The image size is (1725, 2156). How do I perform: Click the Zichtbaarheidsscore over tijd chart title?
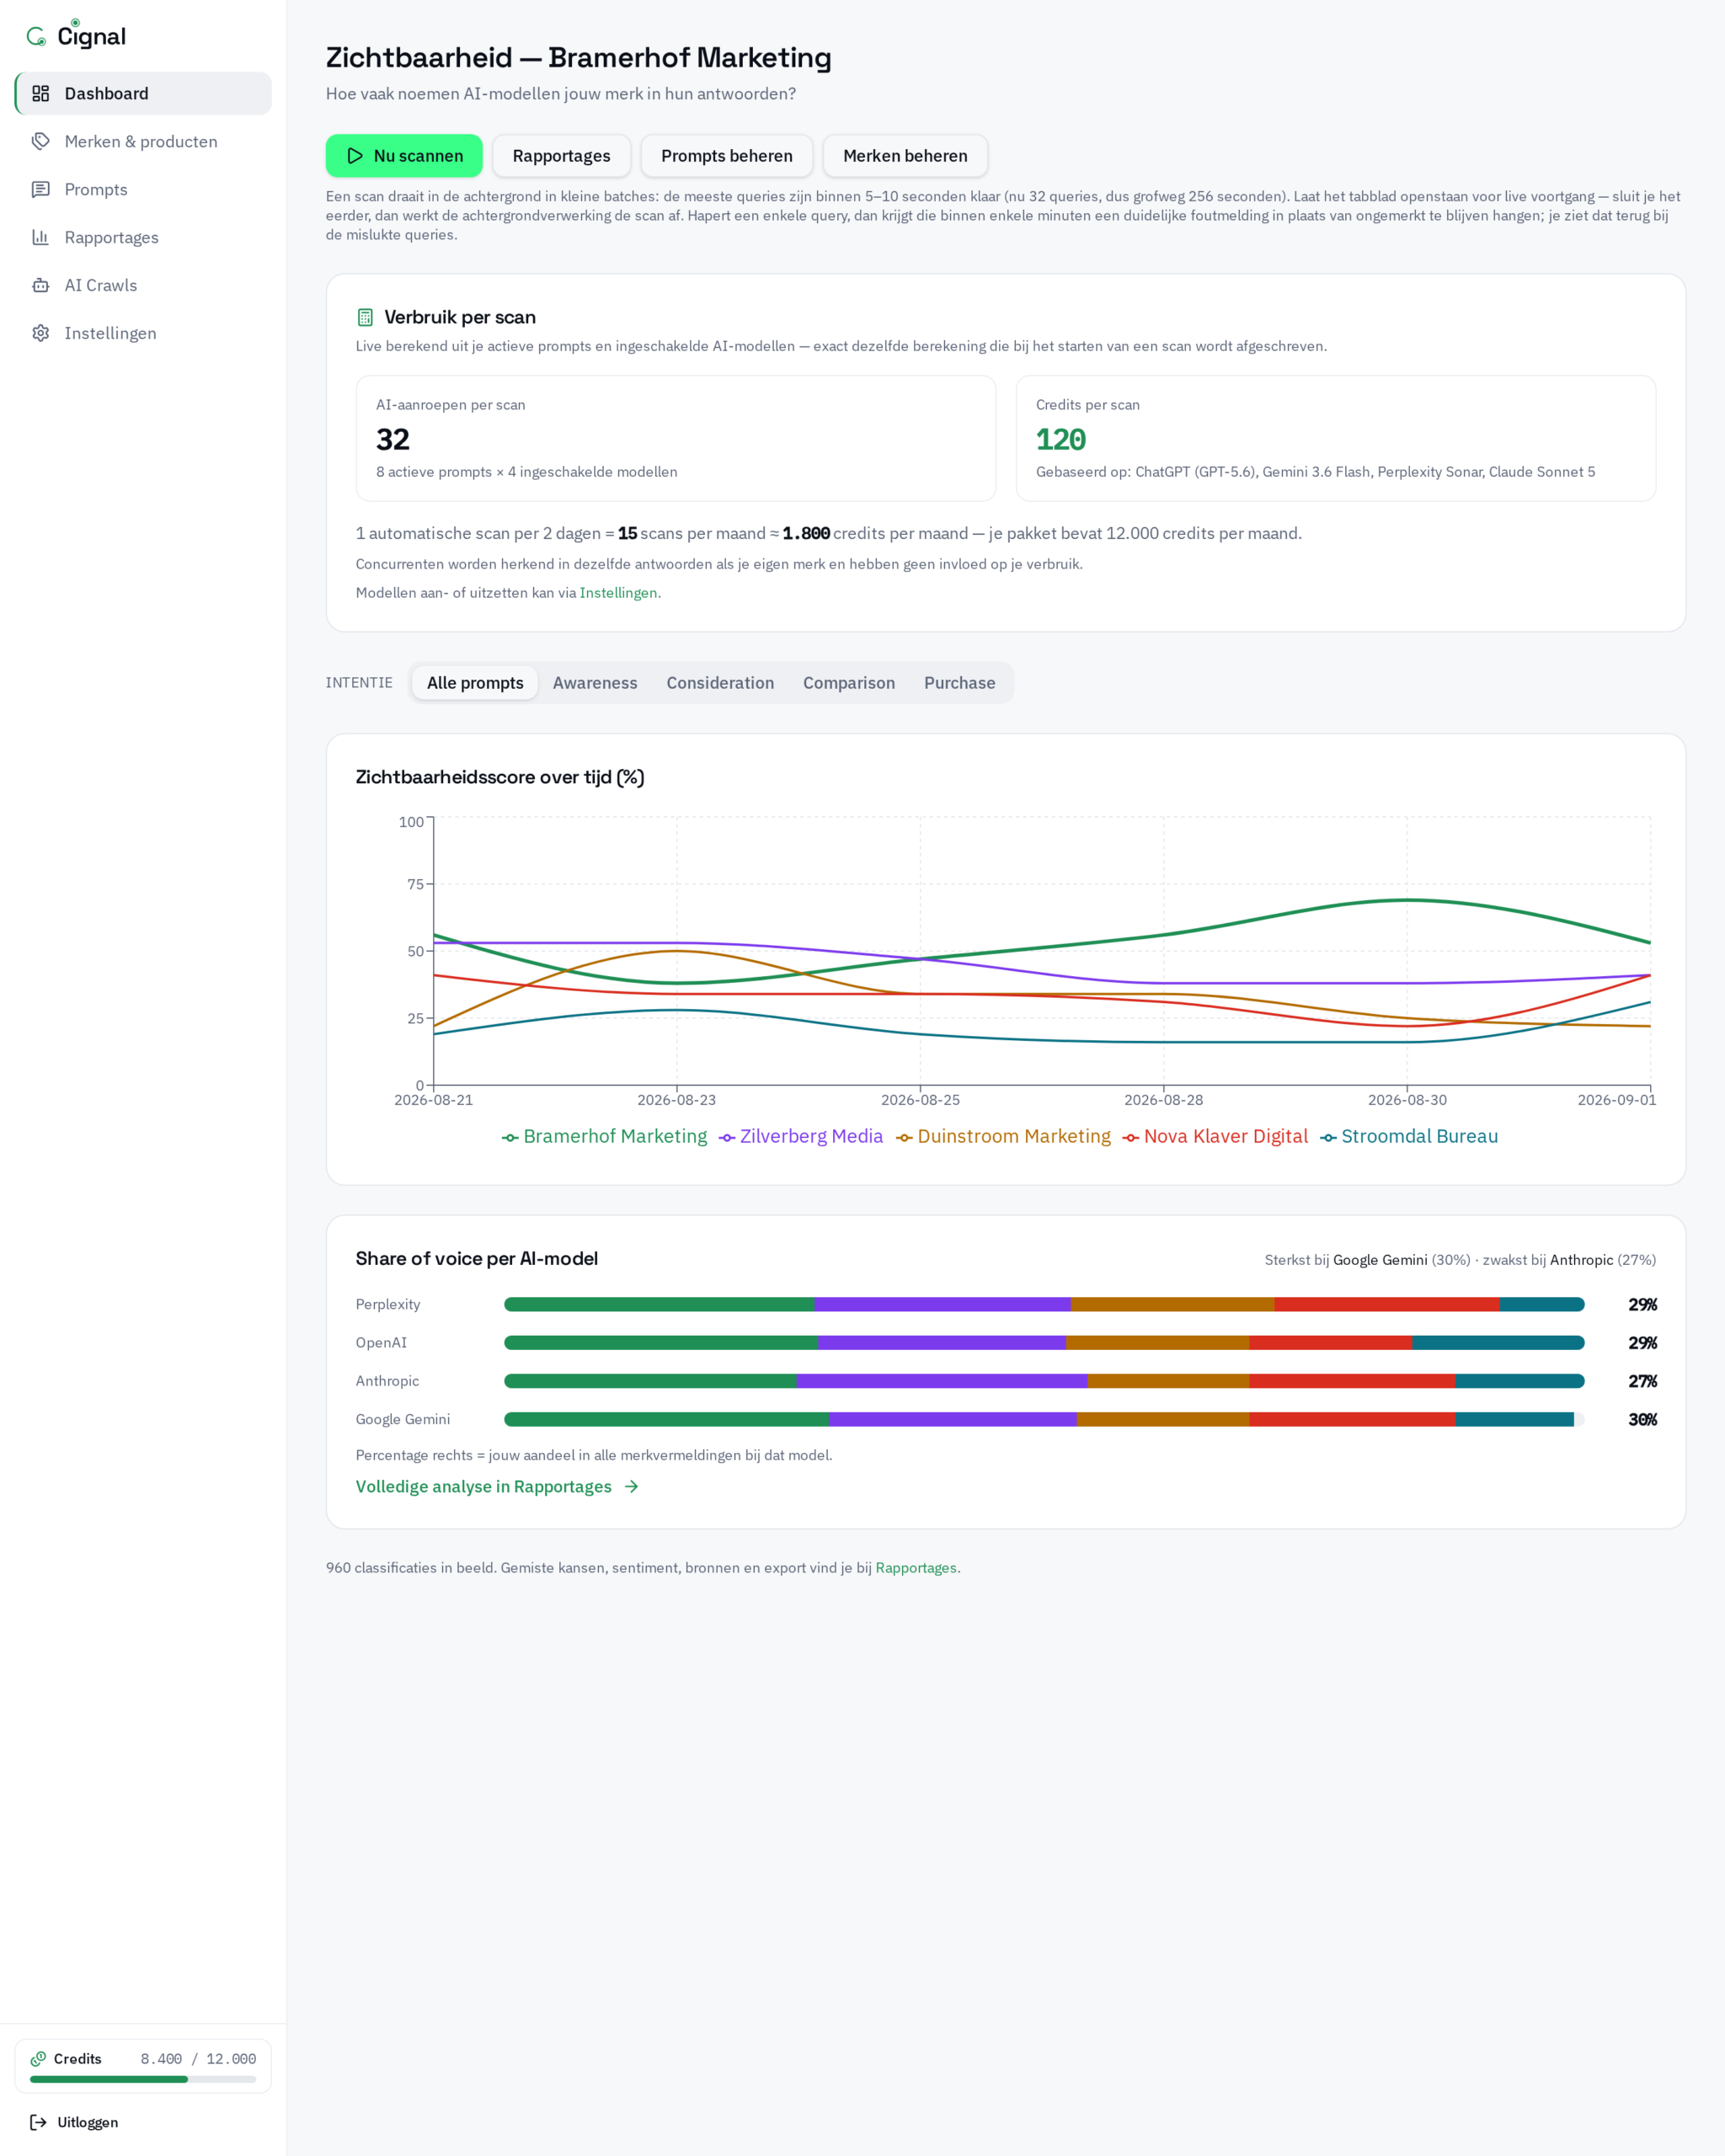[x=500, y=777]
